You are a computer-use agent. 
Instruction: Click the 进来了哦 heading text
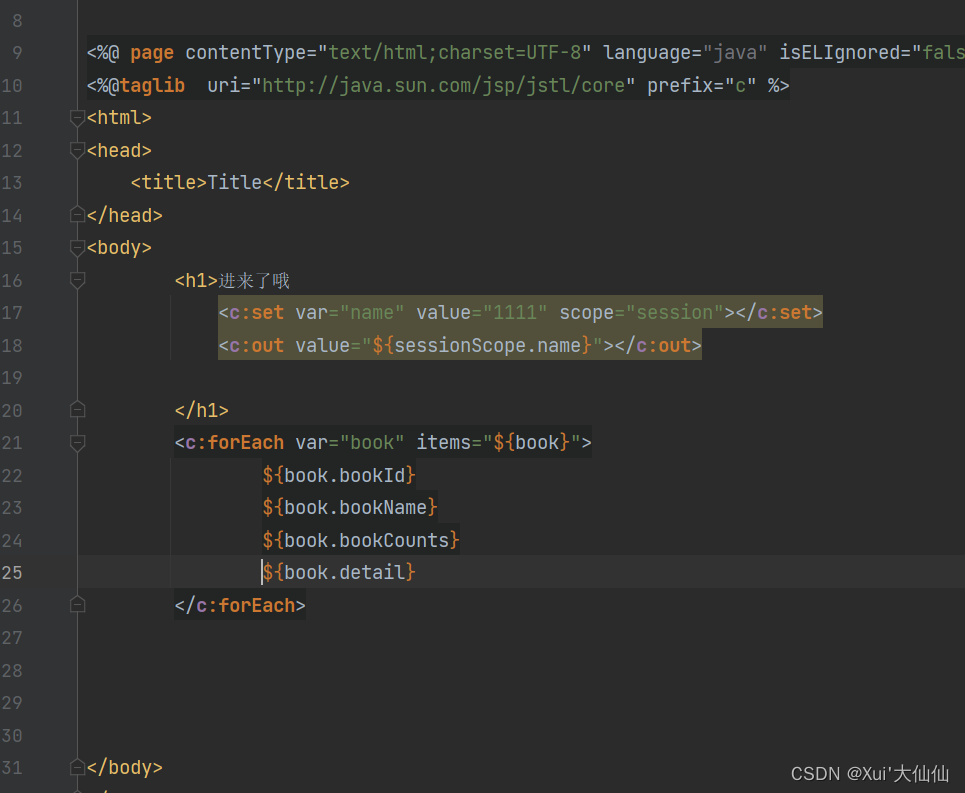[x=254, y=281]
